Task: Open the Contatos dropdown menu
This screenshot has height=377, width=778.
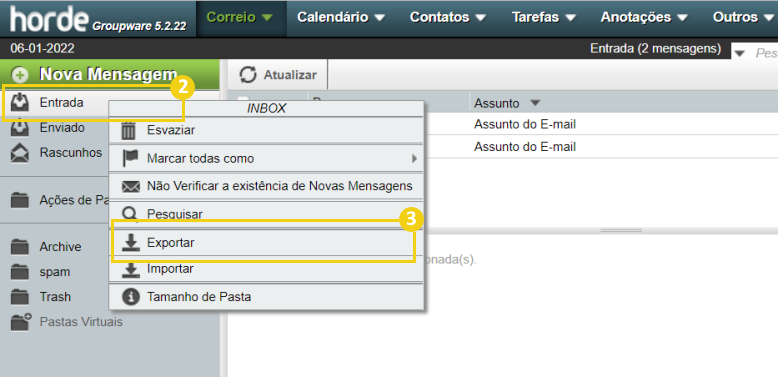Action: coord(448,17)
